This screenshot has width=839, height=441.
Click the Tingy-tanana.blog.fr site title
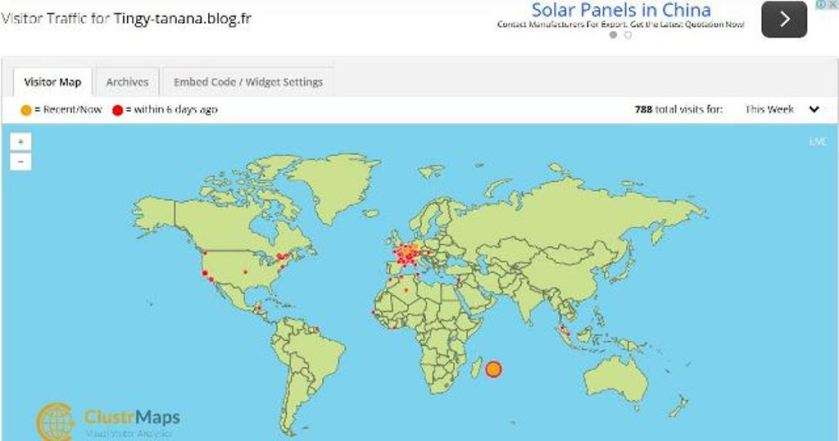pos(182,18)
